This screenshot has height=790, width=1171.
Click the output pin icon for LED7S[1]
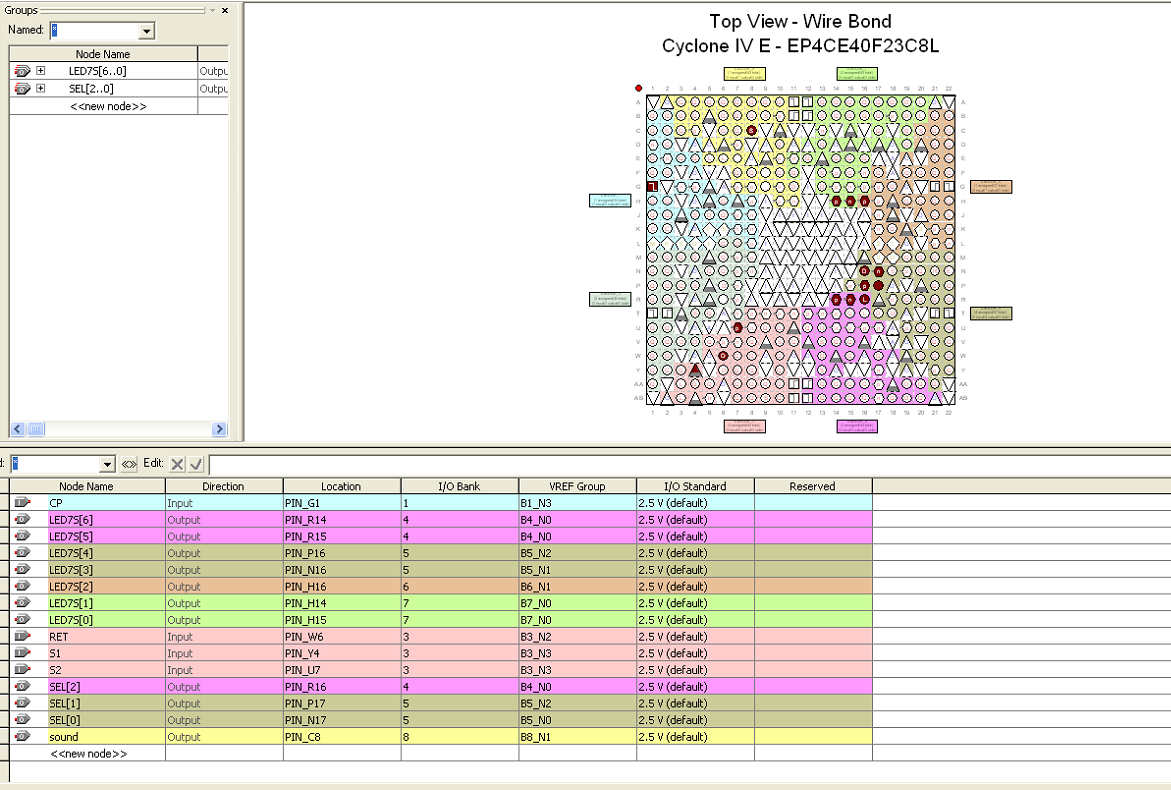tap(22, 603)
